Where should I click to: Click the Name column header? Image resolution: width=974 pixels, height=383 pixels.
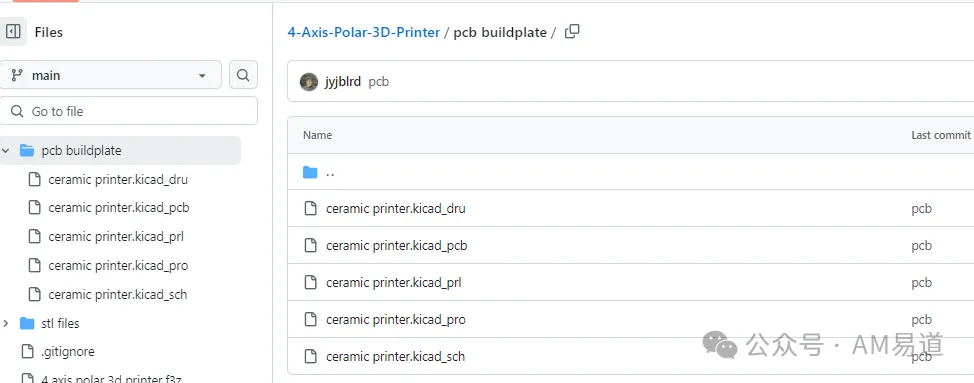tap(317, 135)
